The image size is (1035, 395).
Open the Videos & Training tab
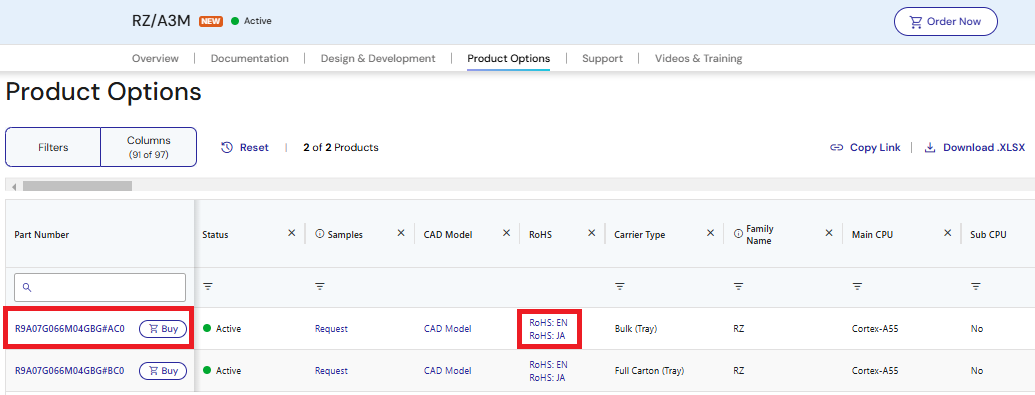698,58
